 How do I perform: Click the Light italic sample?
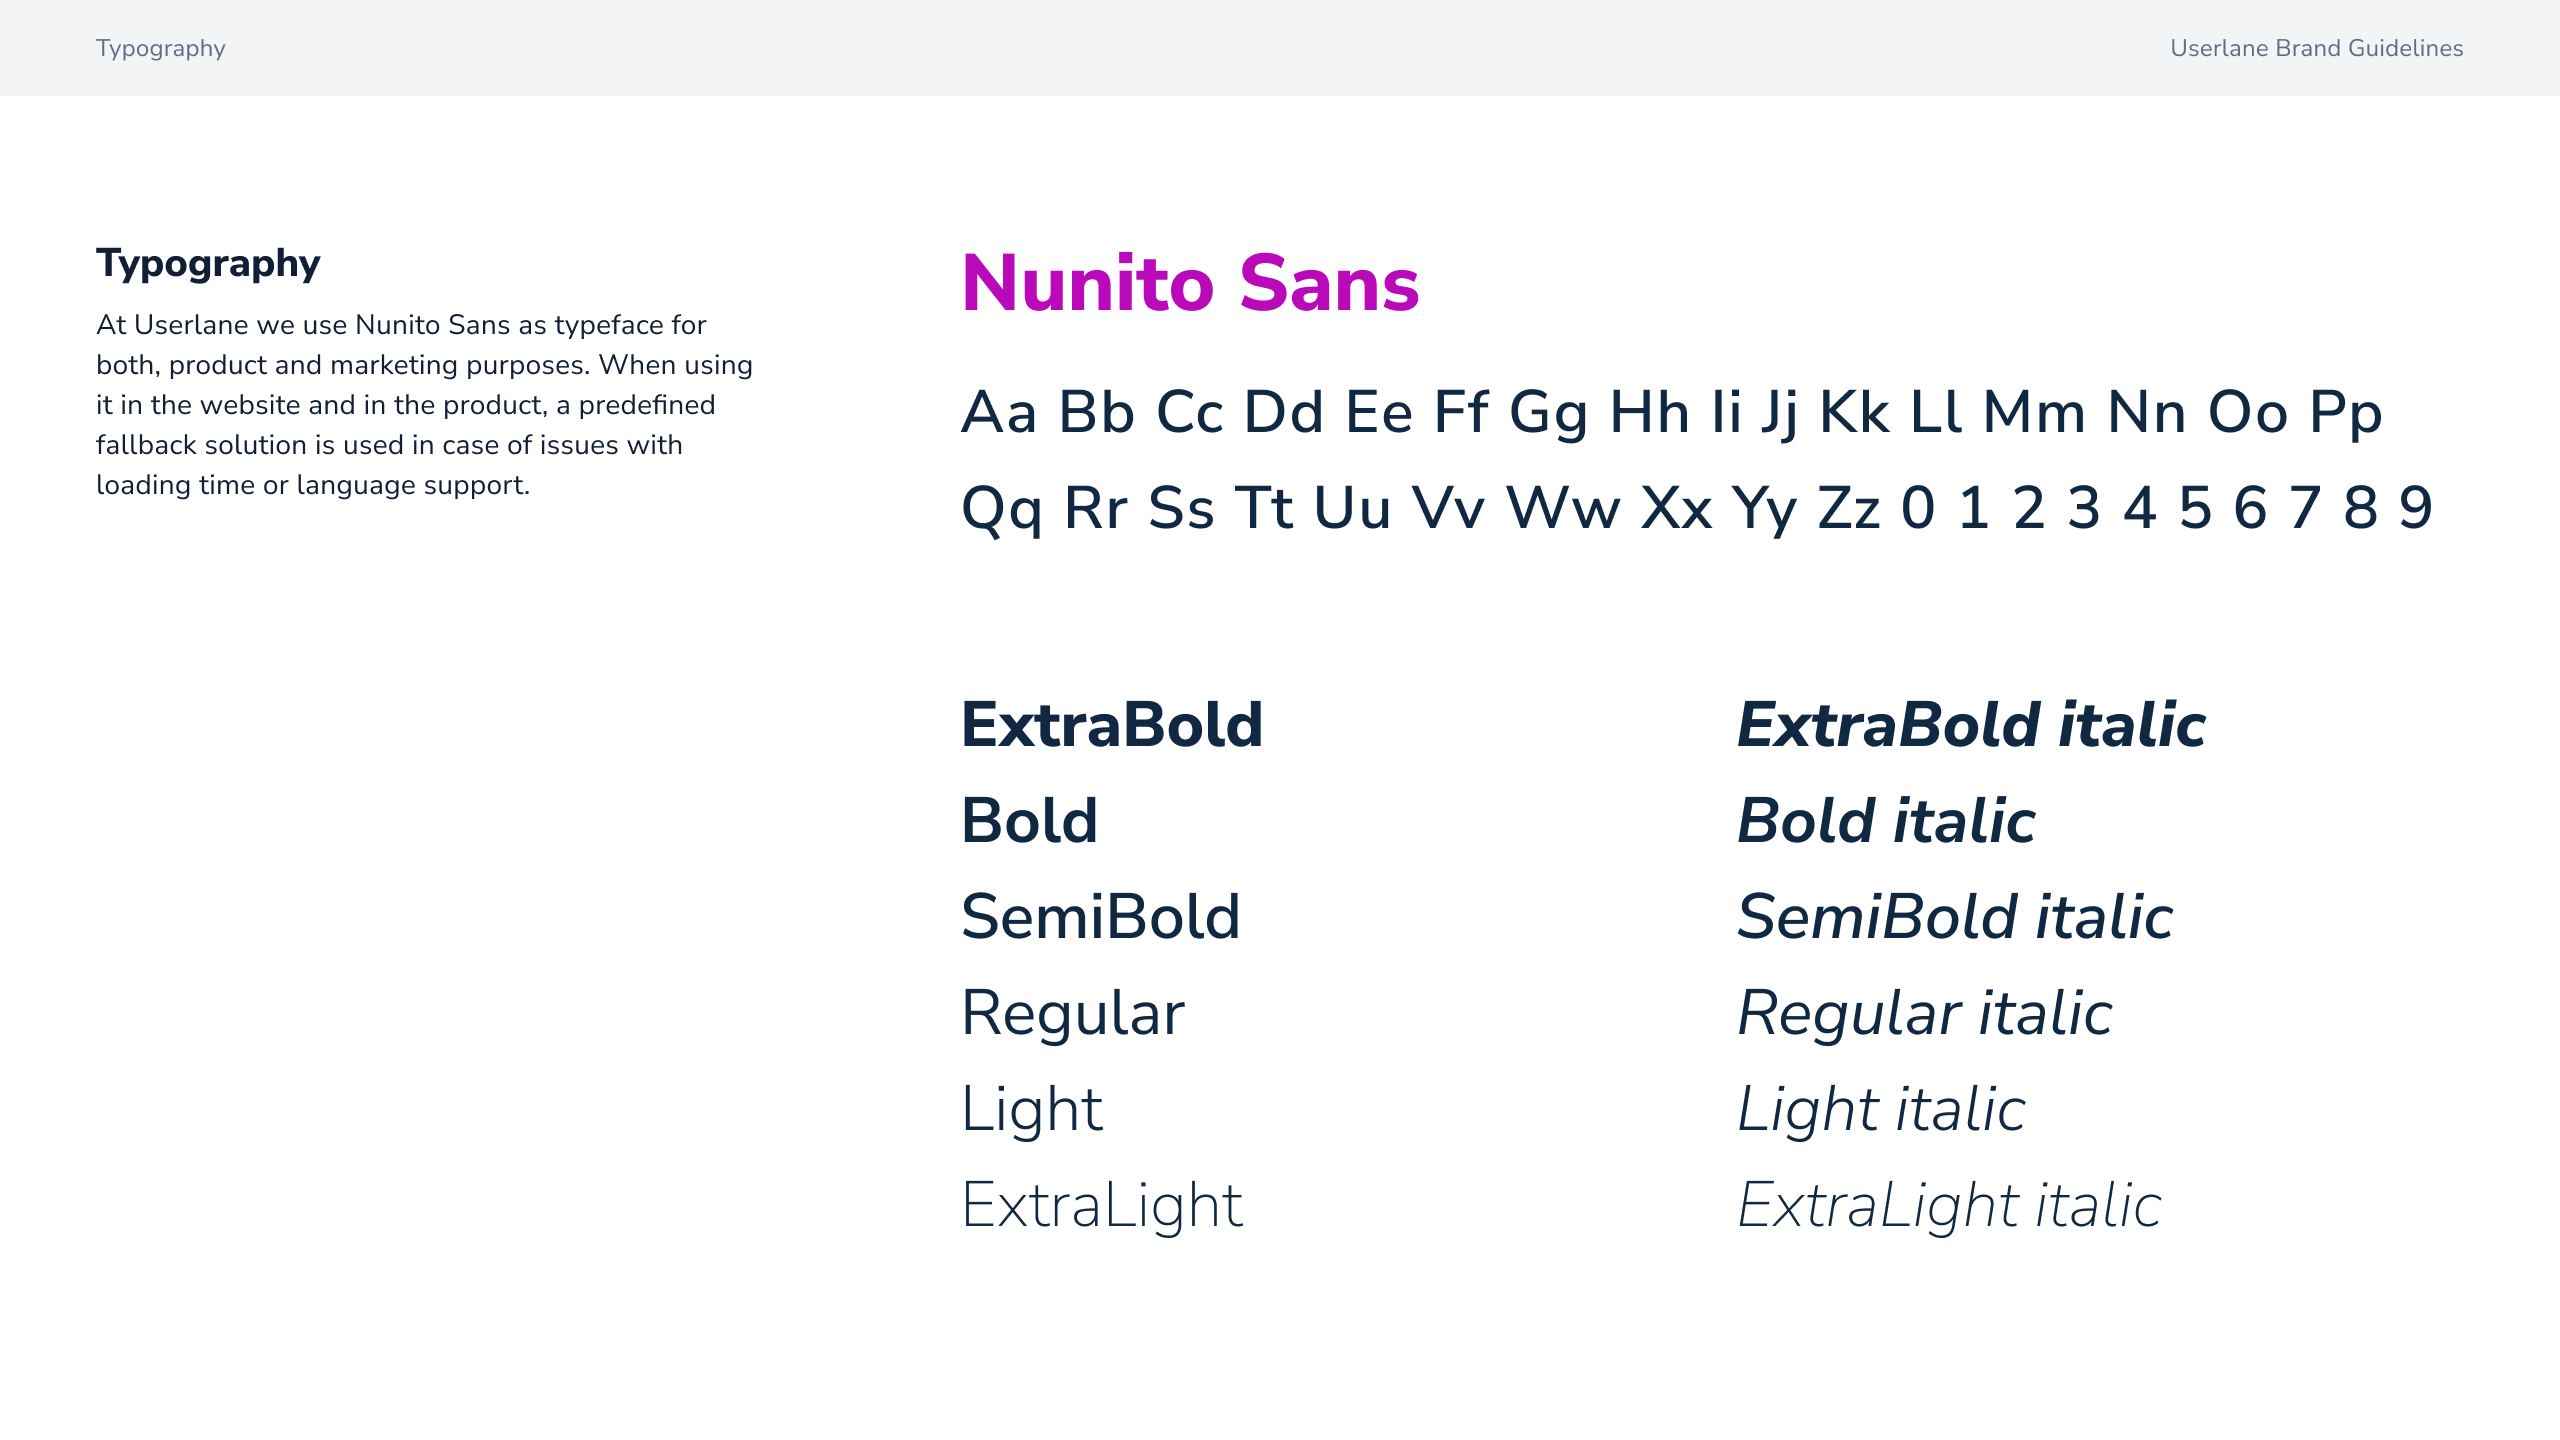[x=1881, y=1109]
